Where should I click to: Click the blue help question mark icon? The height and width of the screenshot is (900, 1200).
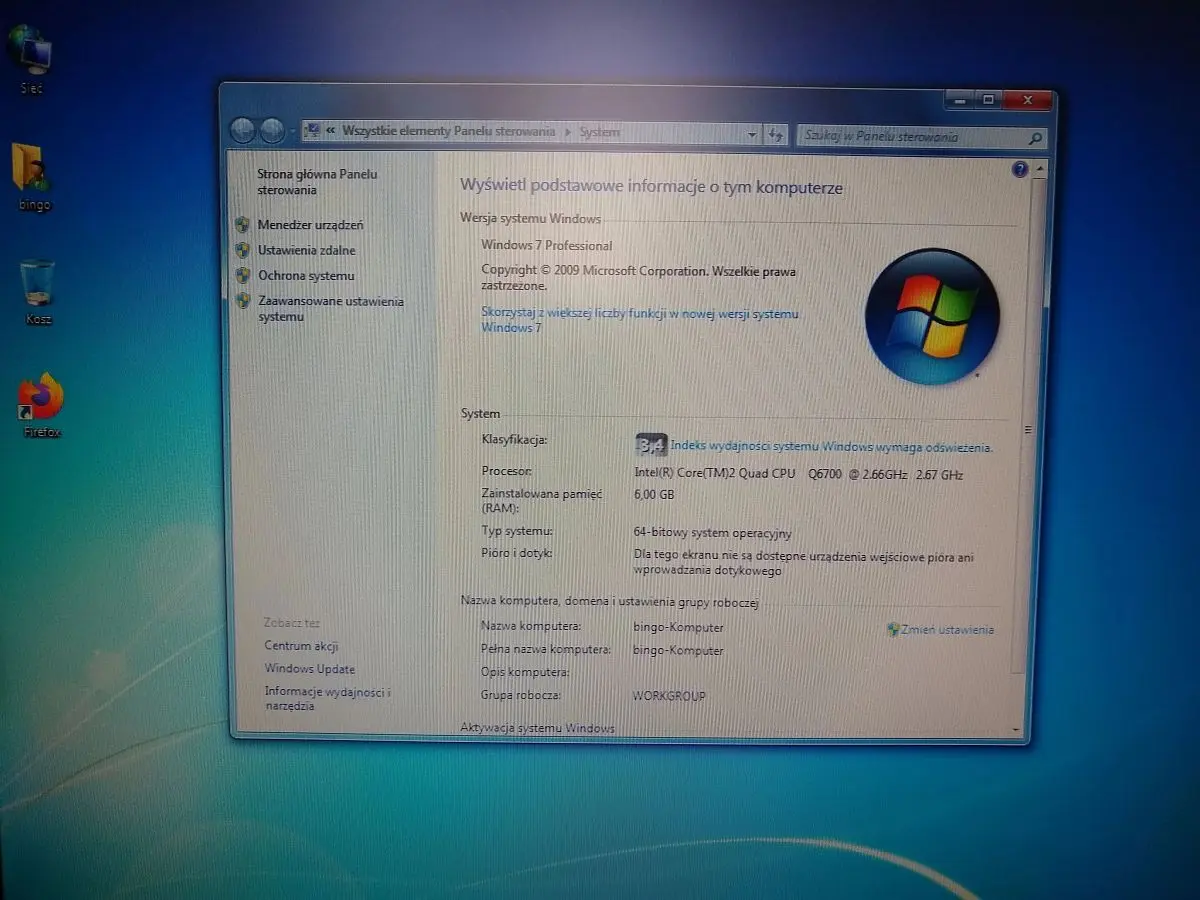pyautogui.click(x=1019, y=170)
